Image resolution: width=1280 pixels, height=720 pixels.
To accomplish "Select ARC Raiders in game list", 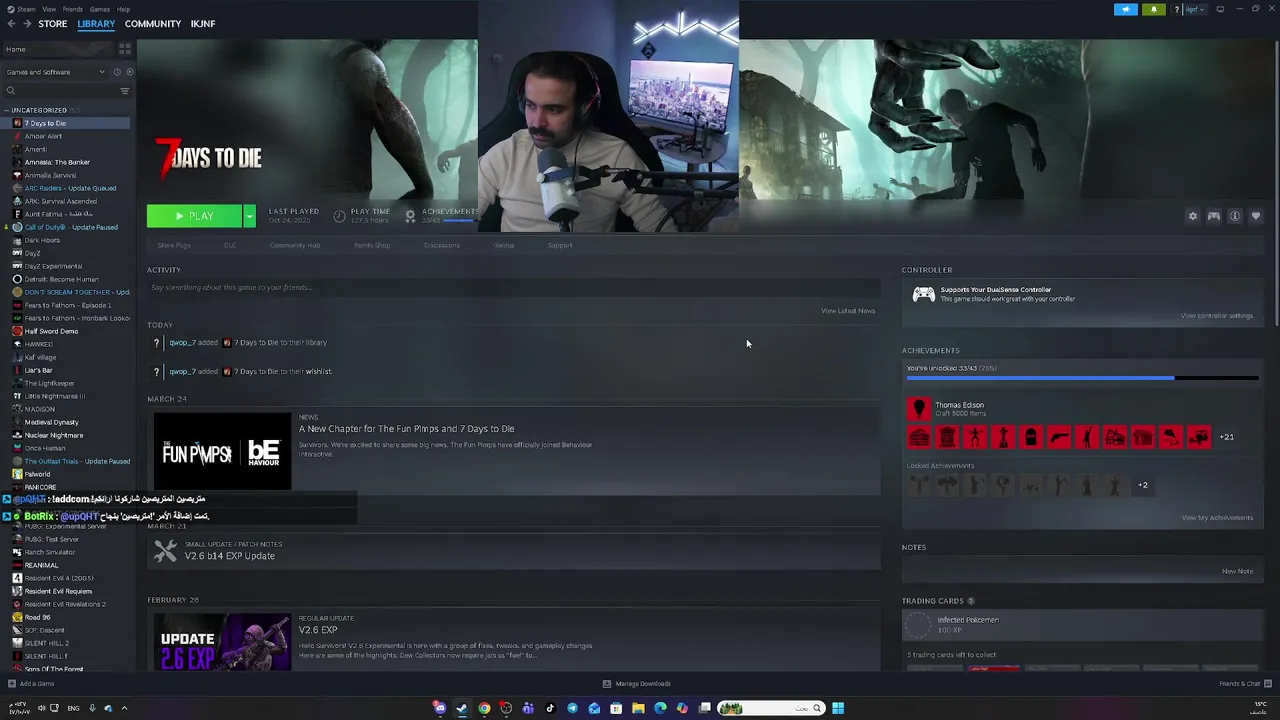I will tap(65, 188).
